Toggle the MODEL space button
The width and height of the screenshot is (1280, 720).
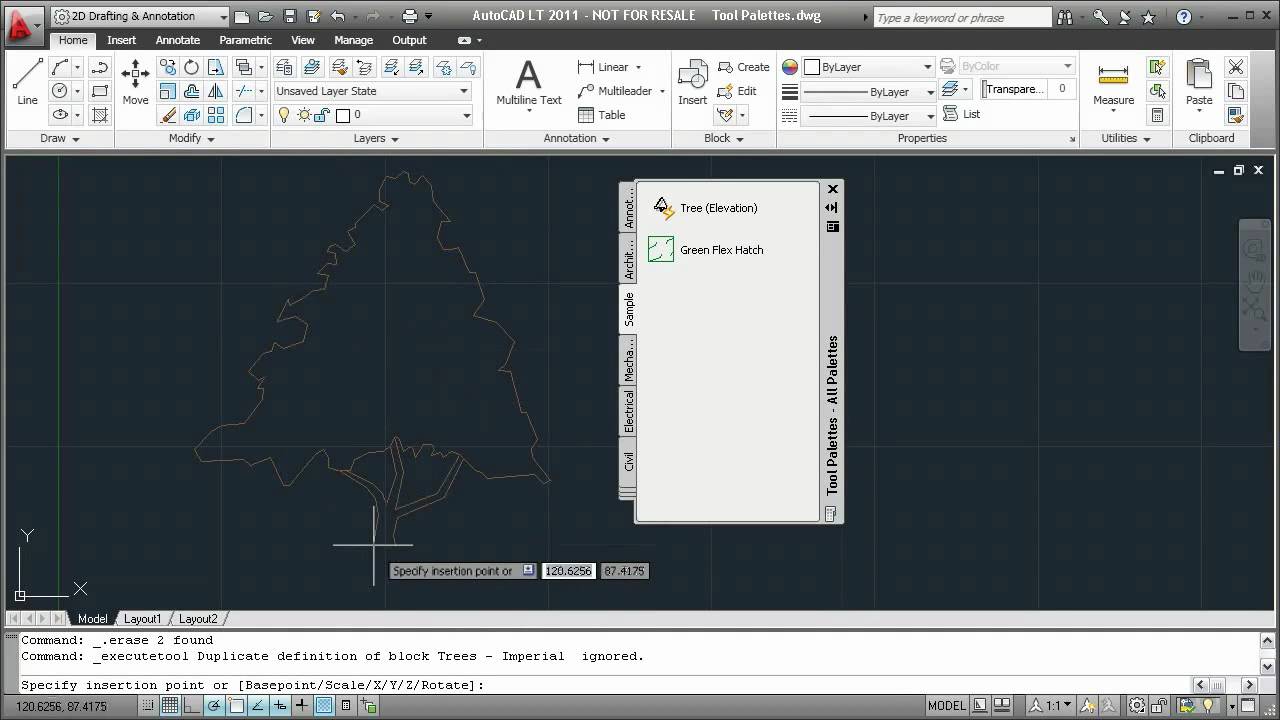947,706
